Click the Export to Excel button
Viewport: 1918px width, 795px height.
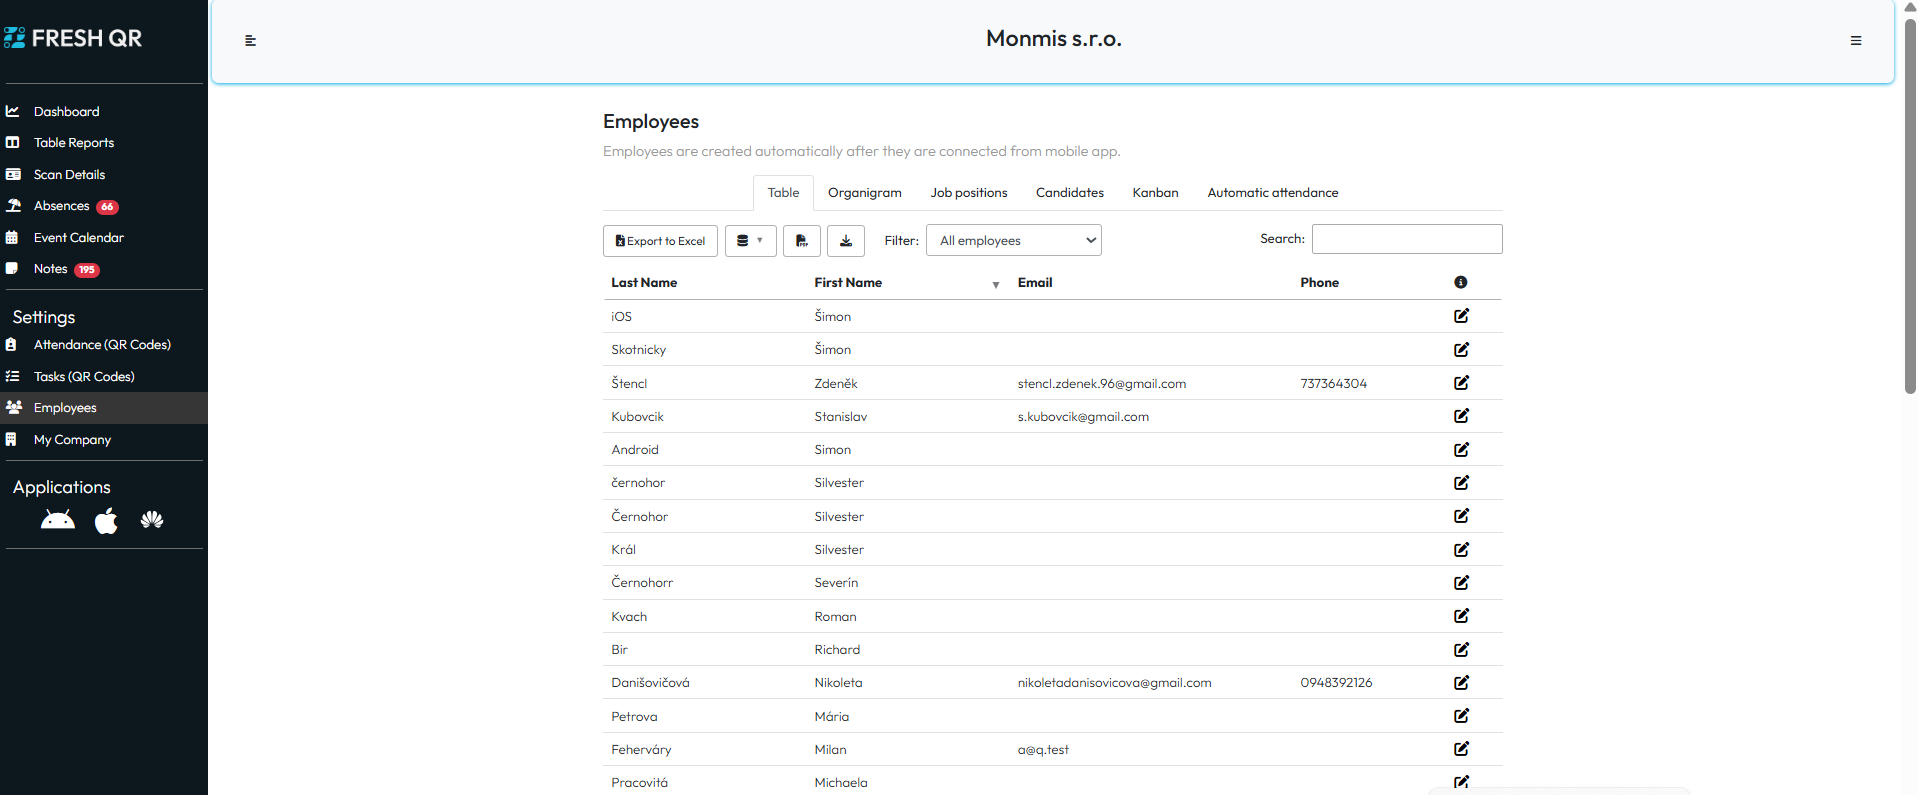tap(660, 241)
